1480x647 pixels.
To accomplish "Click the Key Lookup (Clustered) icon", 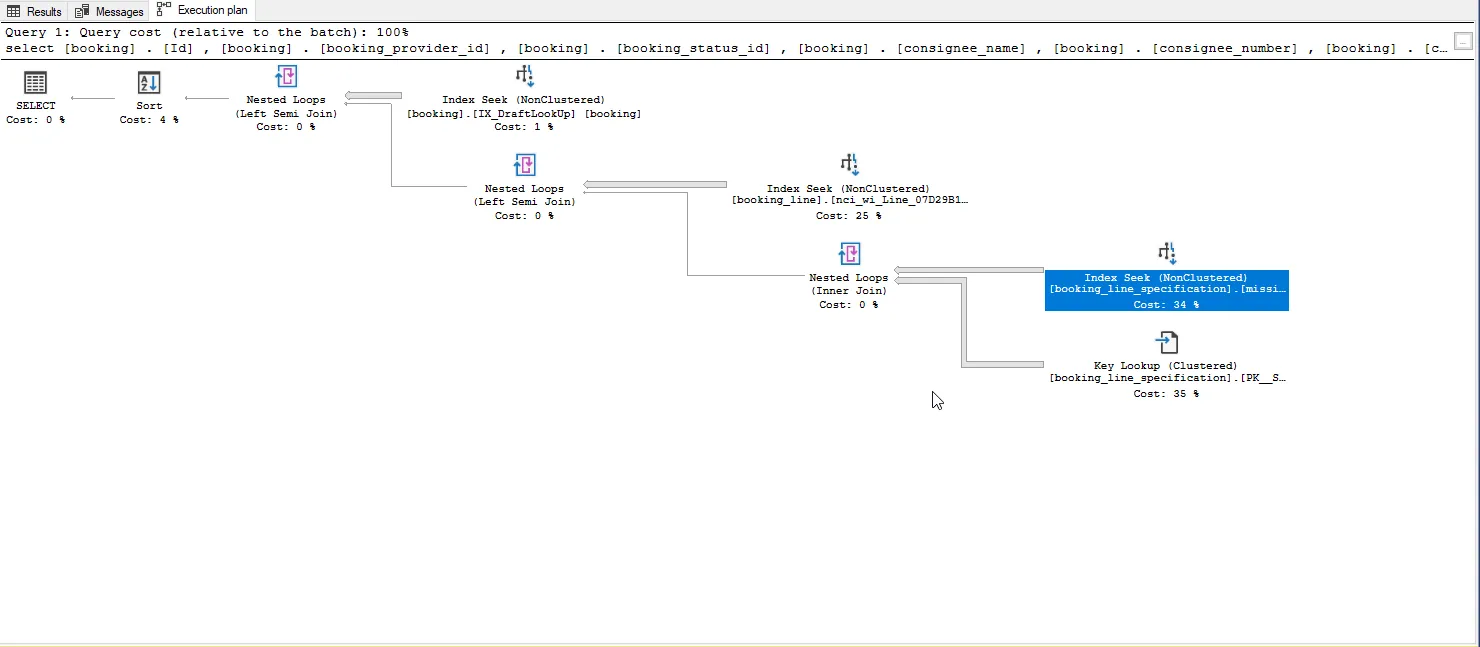I will pyautogui.click(x=1166, y=343).
